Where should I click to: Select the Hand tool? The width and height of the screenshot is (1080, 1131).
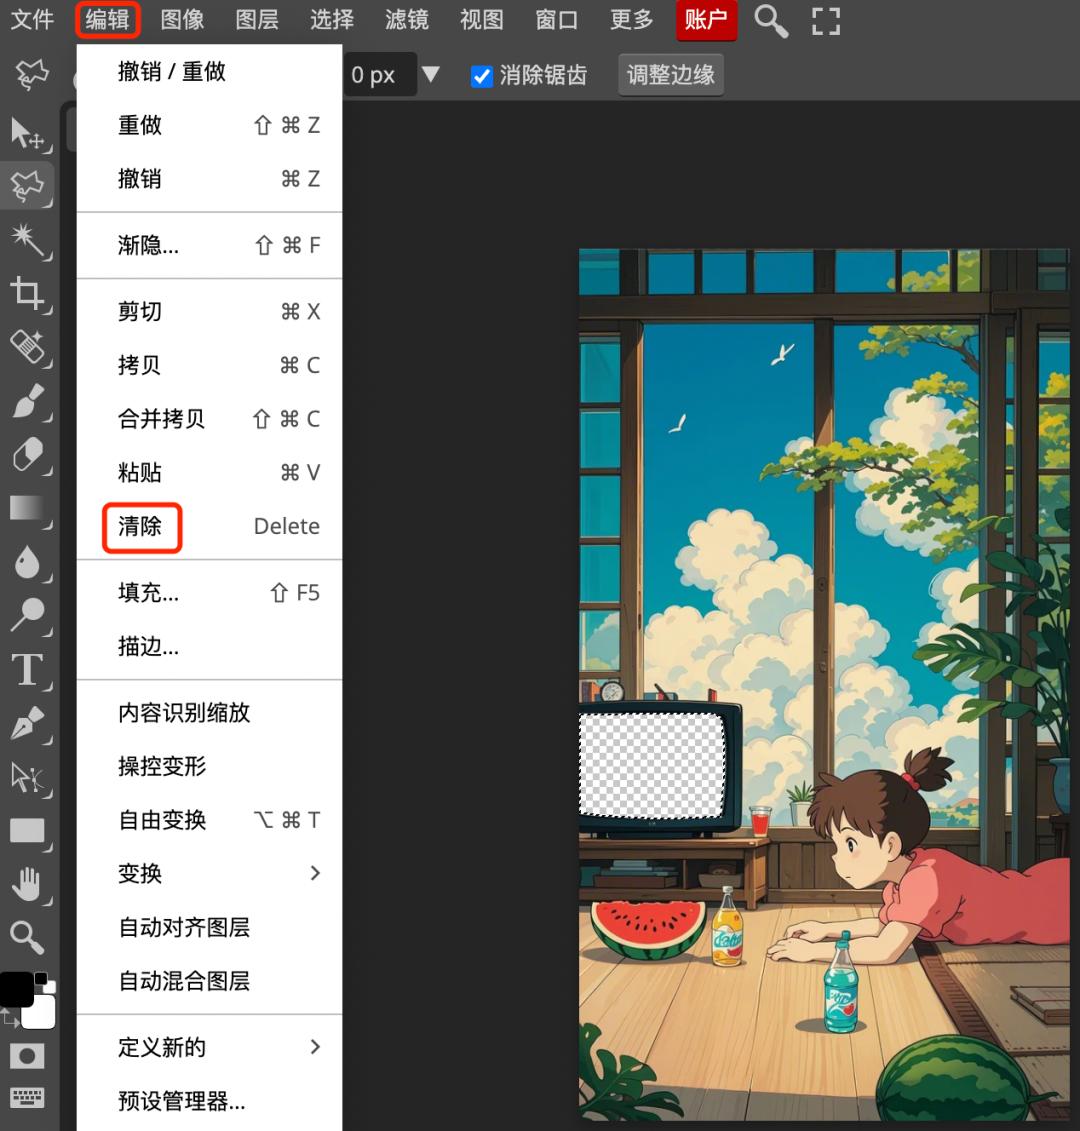(x=27, y=884)
